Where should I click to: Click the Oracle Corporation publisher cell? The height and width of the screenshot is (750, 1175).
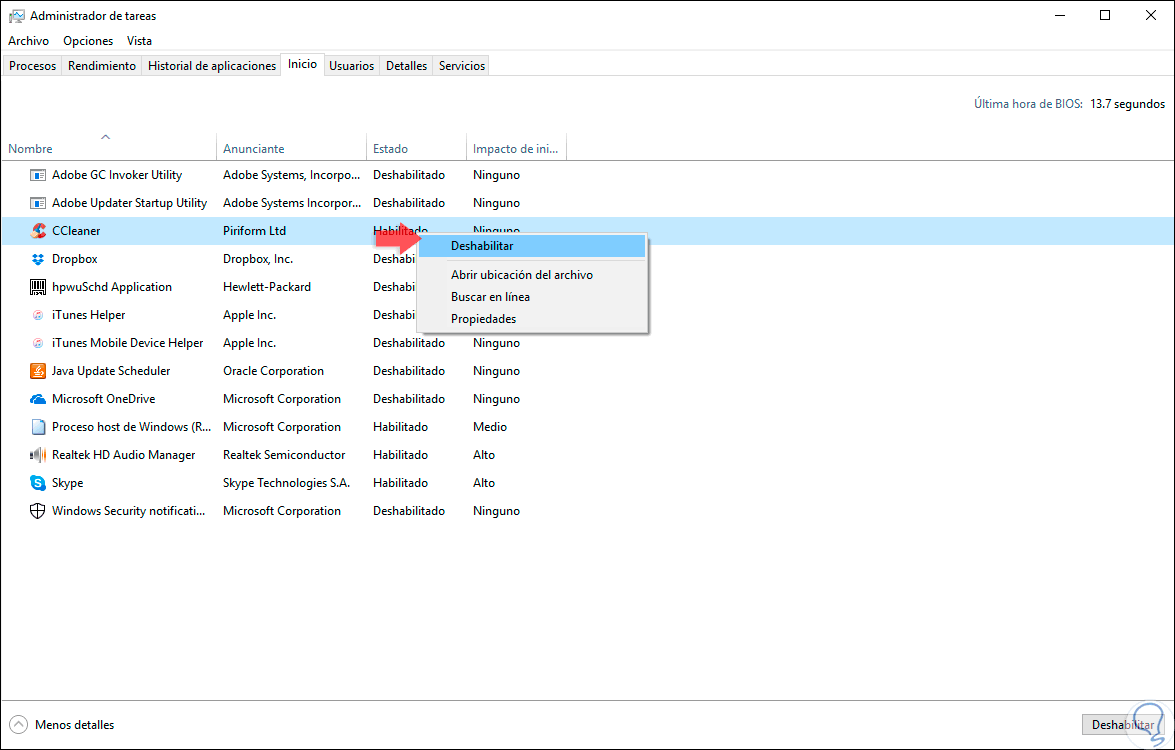274,371
